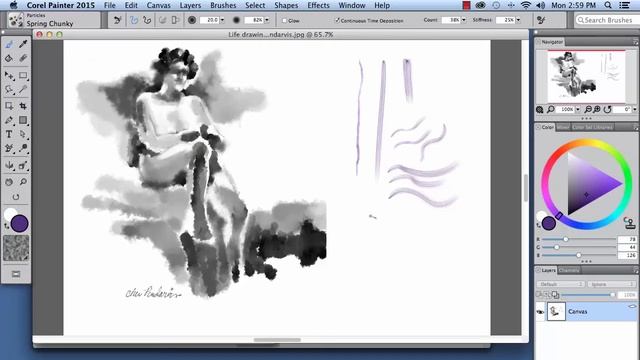Screen dimensions: 640x360
Task: Toggle Continuous Time Deposition checkbox
Action: [337, 20]
